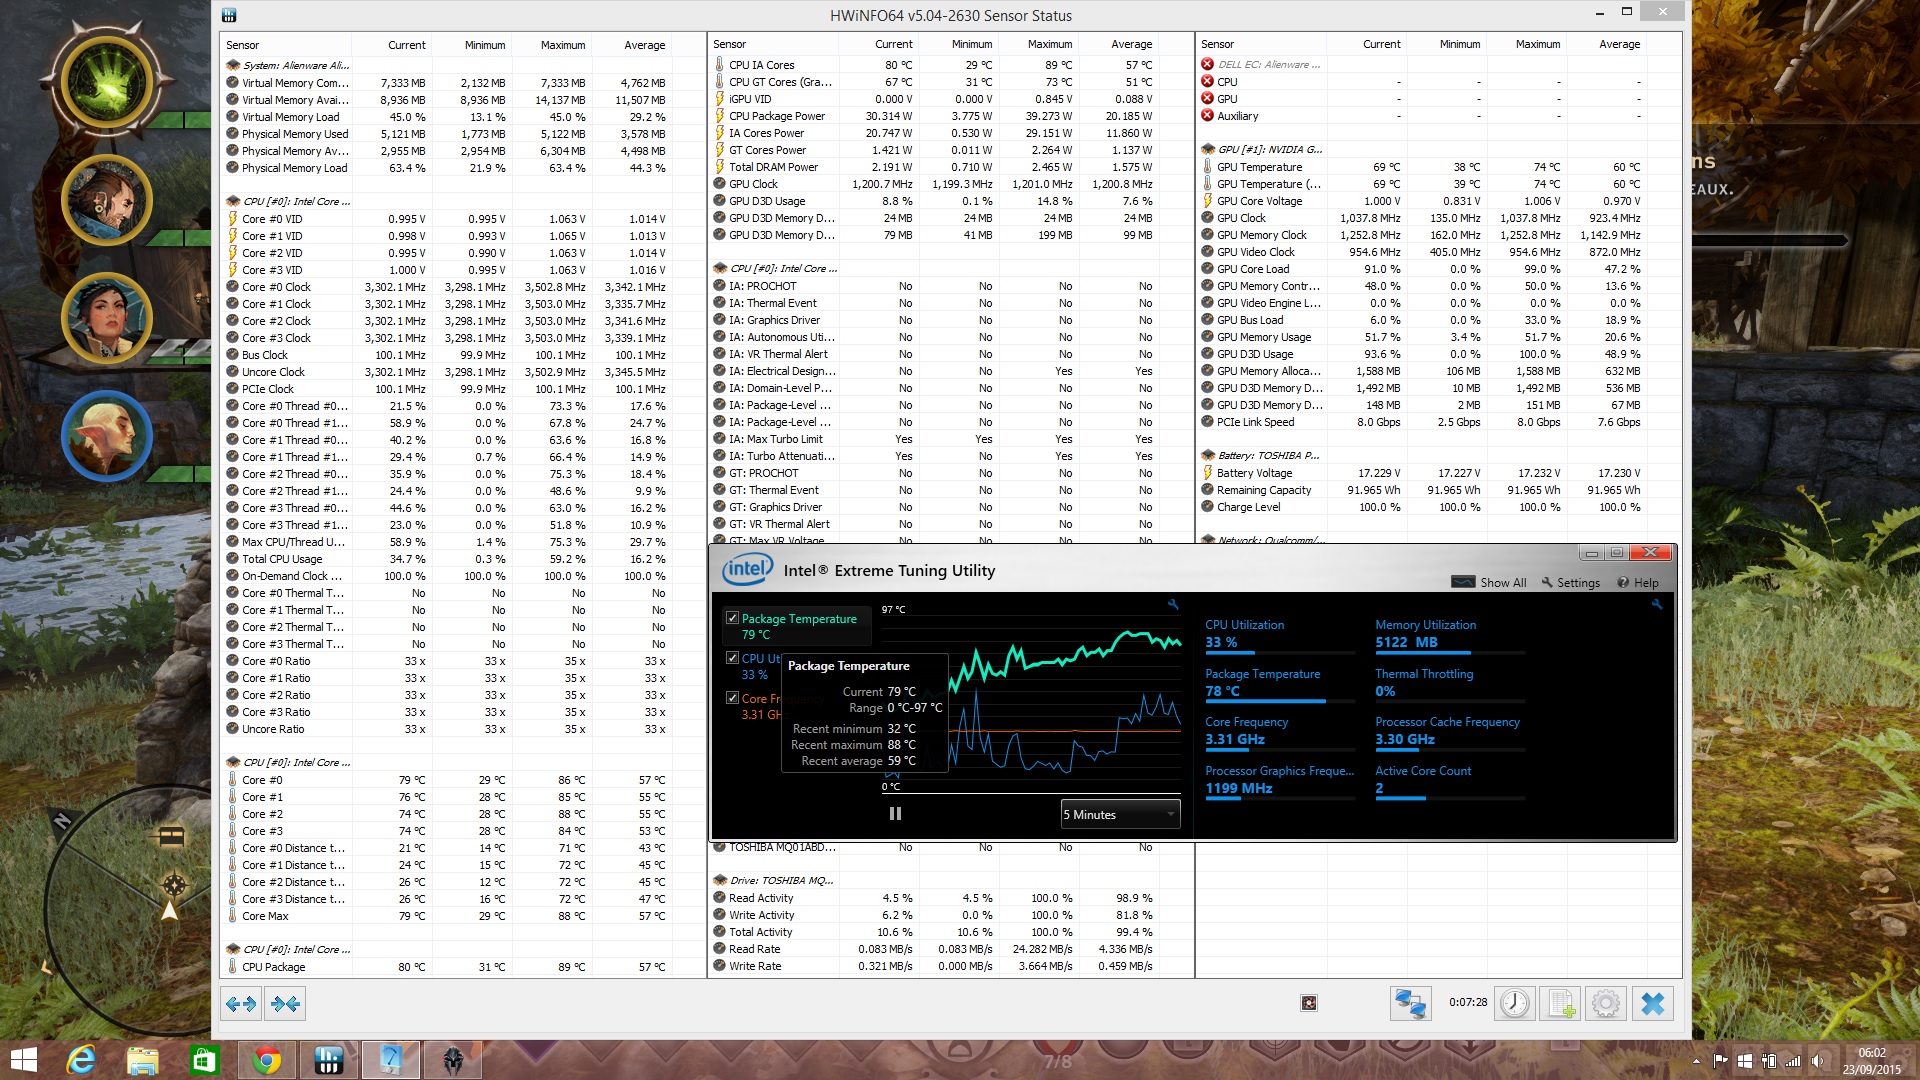Image resolution: width=1920 pixels, height=1080 pixels.
Task: Click the expand columns double-arrow button
Action: pyautogui.click(x=241, y=1003)
